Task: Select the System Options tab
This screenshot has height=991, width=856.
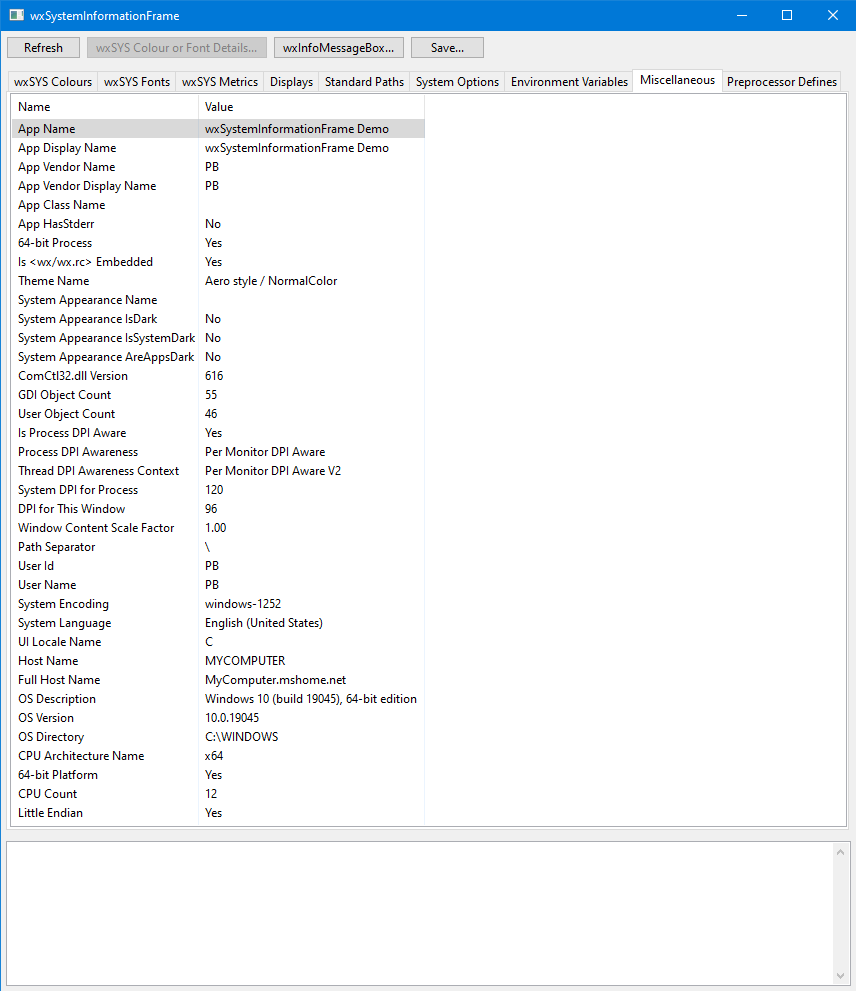Action: [457, 82]
